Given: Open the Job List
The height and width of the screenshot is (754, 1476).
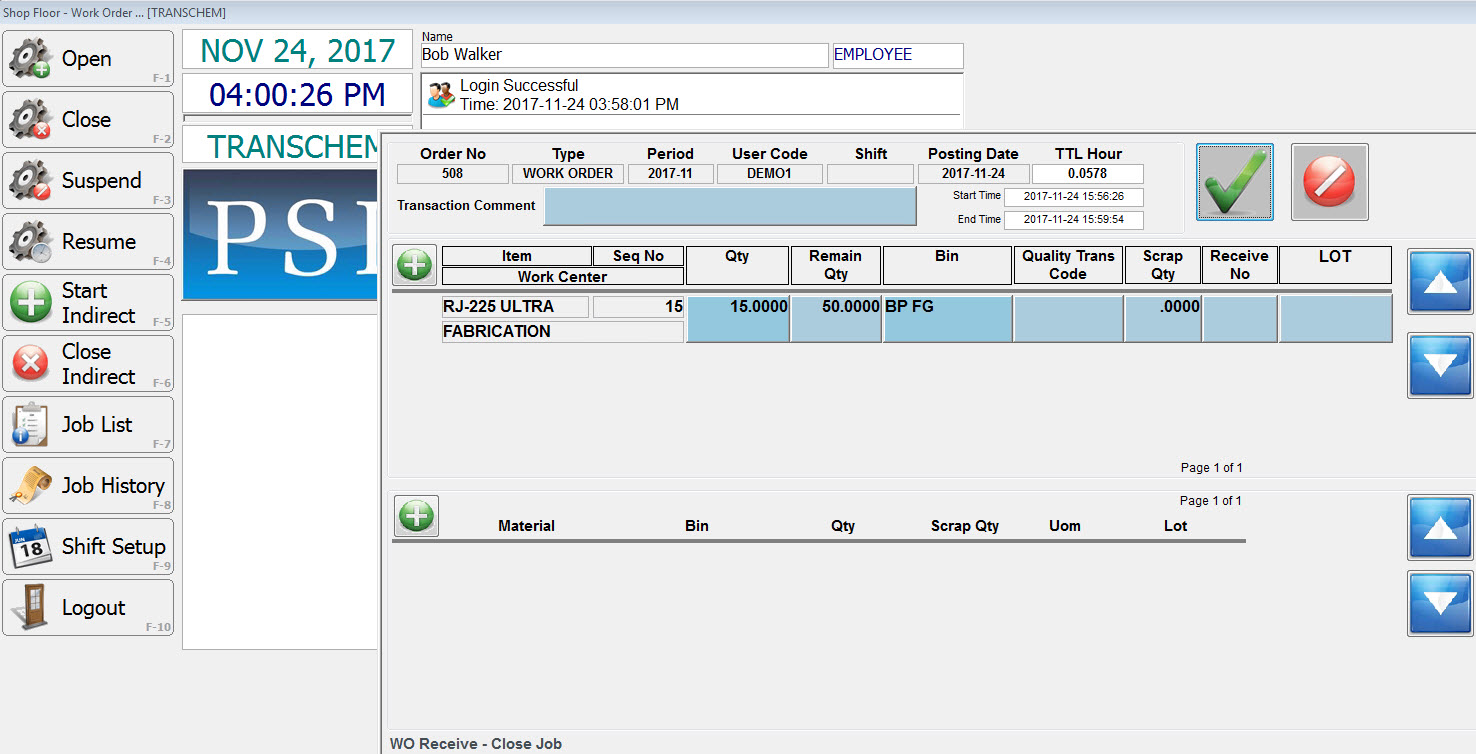Looking at the screenshot, I should click(88, 425).
